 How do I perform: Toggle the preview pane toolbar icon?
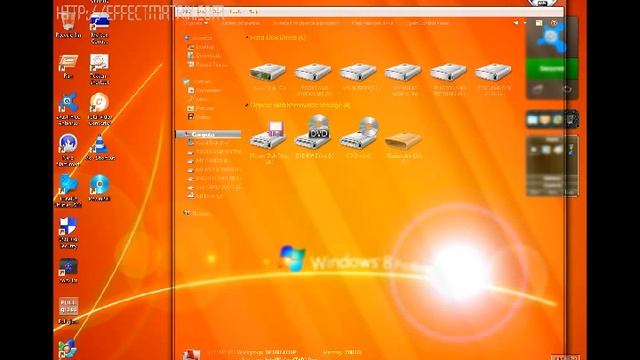coord(539,23)
